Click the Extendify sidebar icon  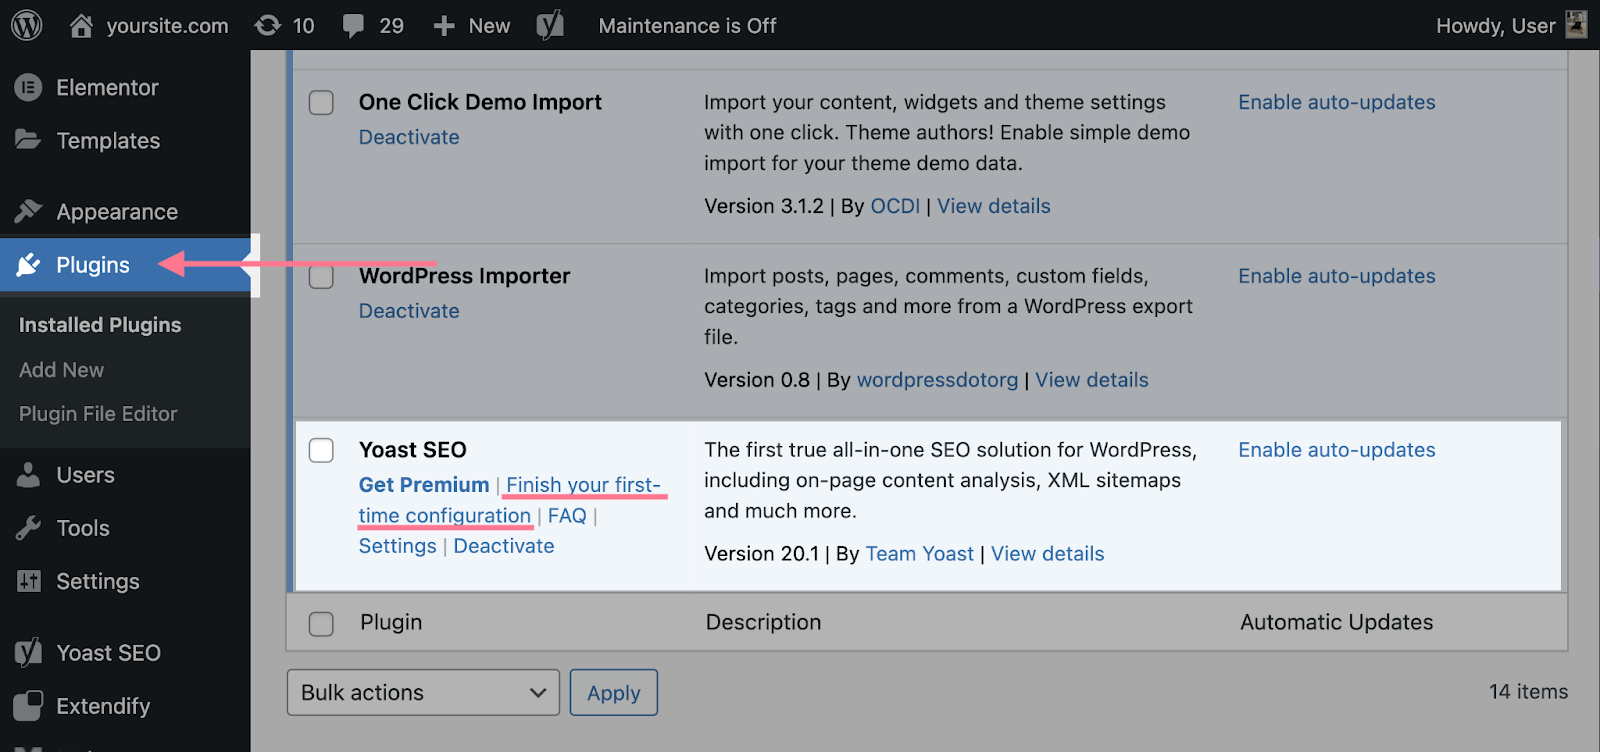point(28,706)
